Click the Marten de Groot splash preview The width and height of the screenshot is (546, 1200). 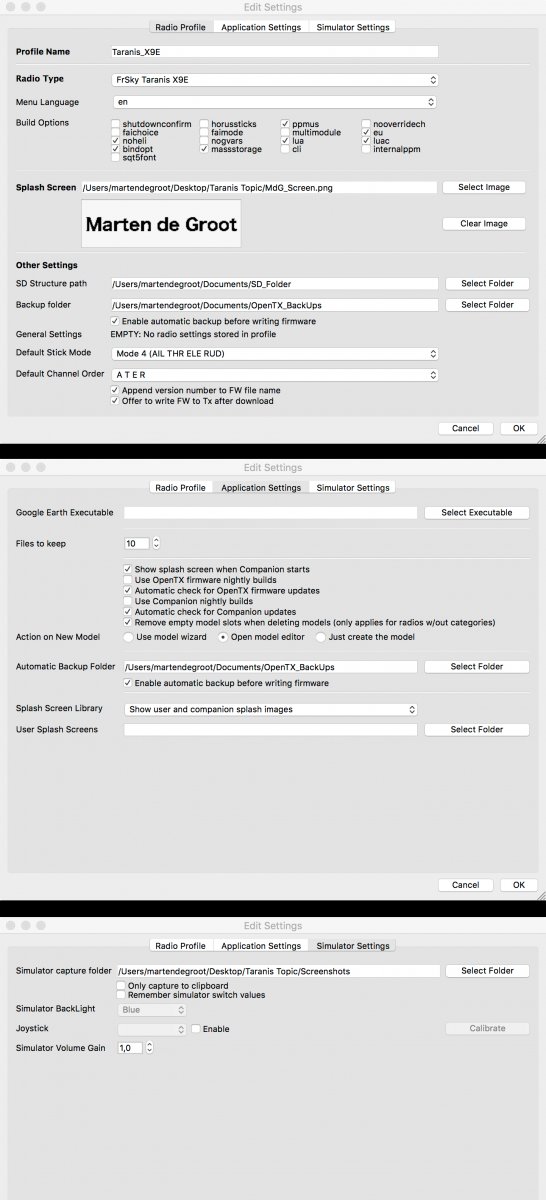[161, 224]
